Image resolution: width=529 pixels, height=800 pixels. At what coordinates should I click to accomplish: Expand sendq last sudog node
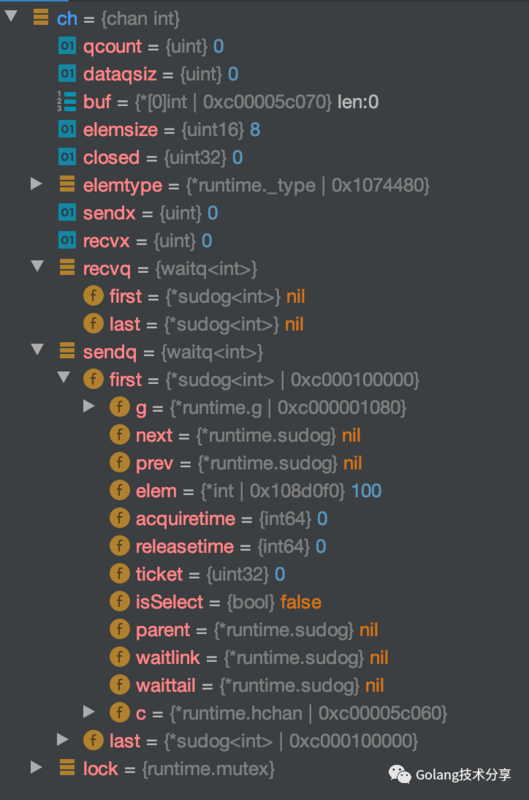[63, 739]
